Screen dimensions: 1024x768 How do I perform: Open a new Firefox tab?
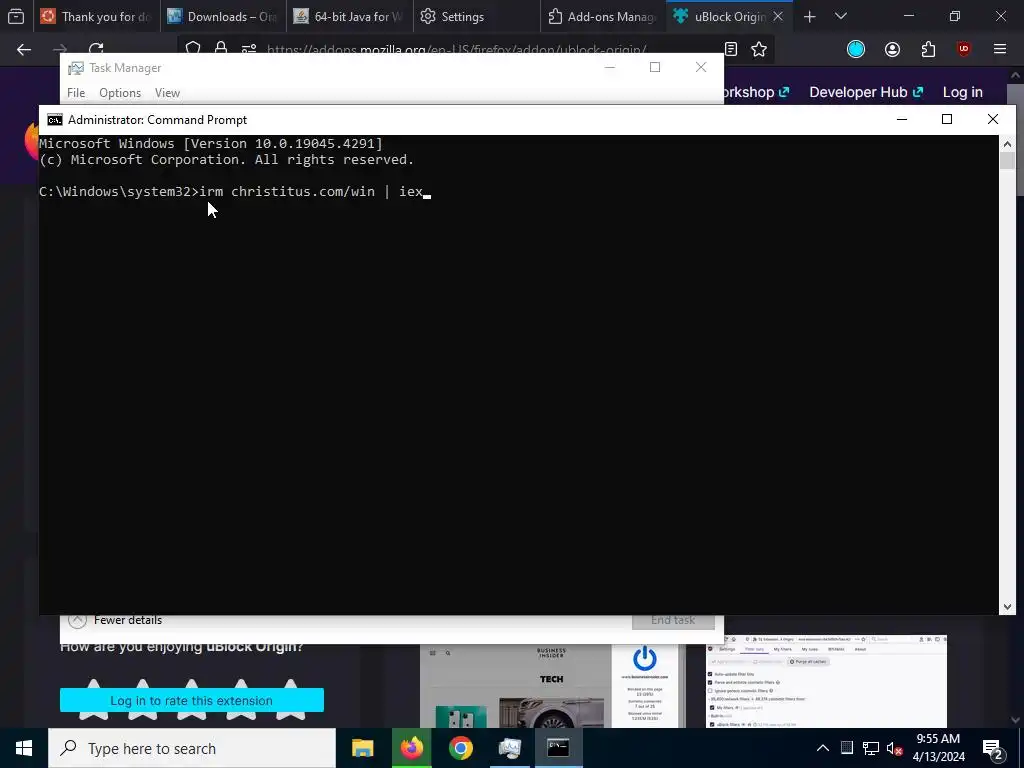tap(810, 16)
